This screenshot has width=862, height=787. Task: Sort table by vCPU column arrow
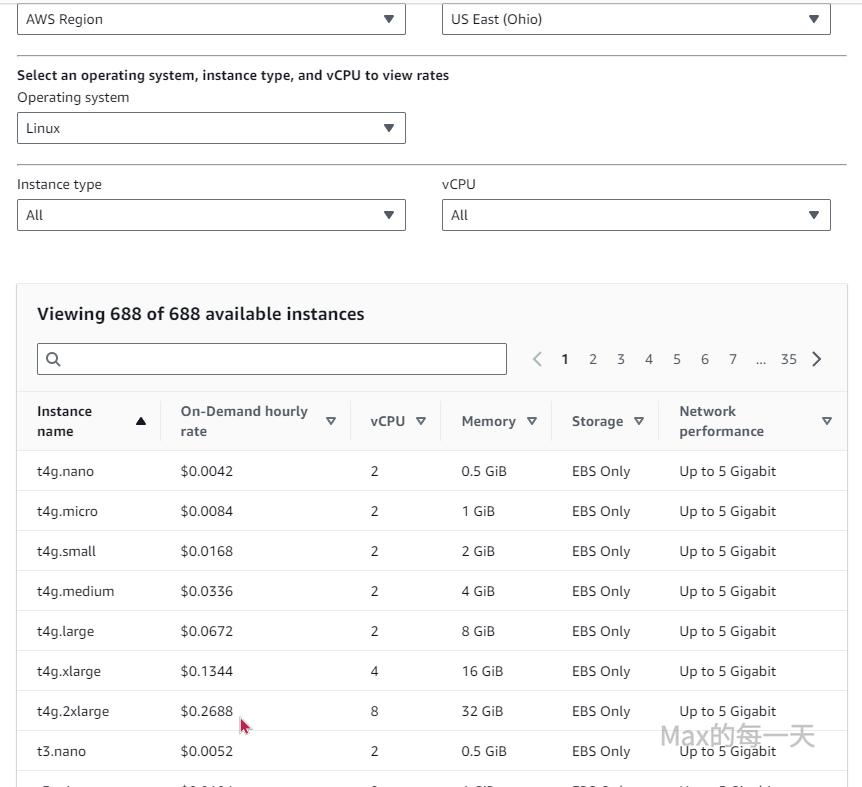[x=421, y=422]
